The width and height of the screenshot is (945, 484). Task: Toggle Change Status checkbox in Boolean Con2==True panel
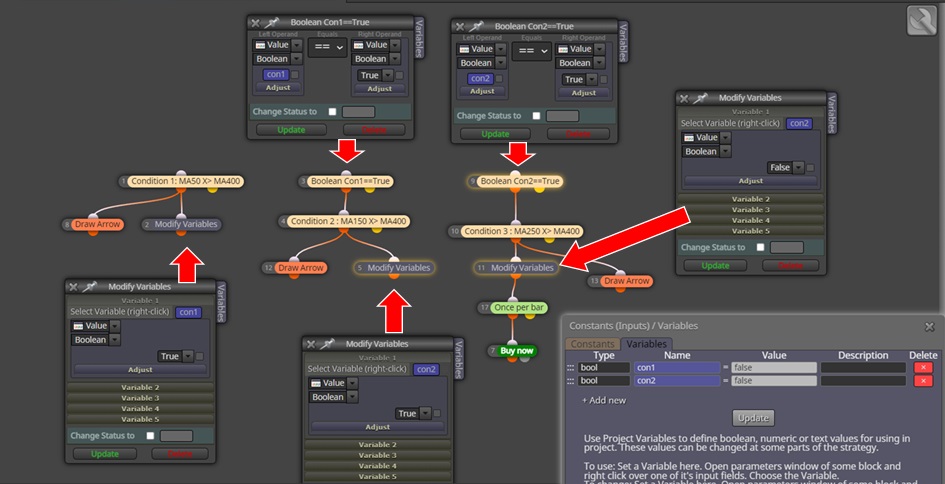click(x=536, y=116)
